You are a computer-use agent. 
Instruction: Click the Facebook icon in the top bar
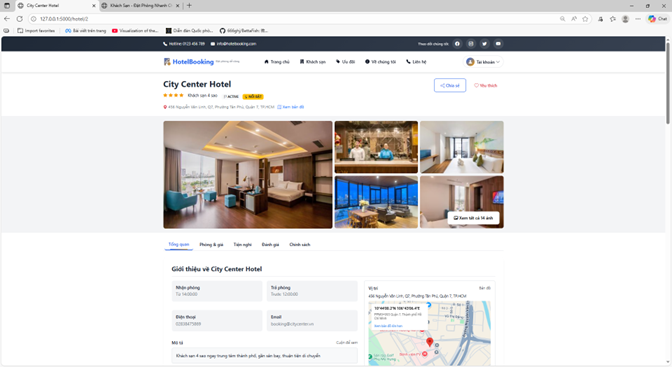pyautogui.click(x=457, y=44)
